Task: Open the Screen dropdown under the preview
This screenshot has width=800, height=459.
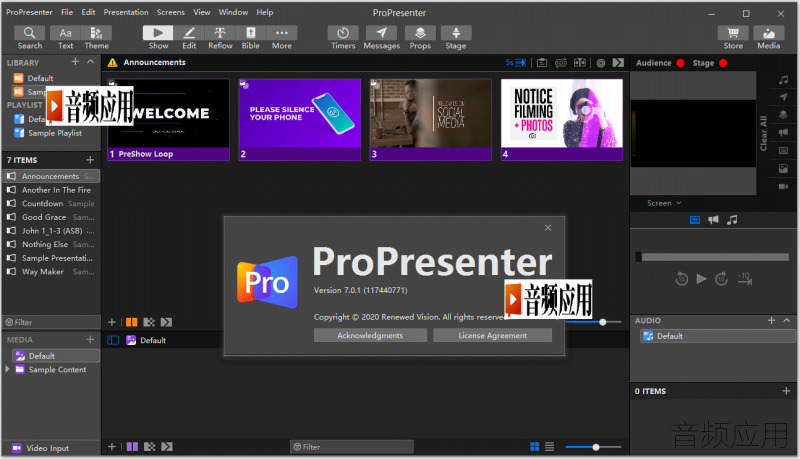Action: coord(664,203)
